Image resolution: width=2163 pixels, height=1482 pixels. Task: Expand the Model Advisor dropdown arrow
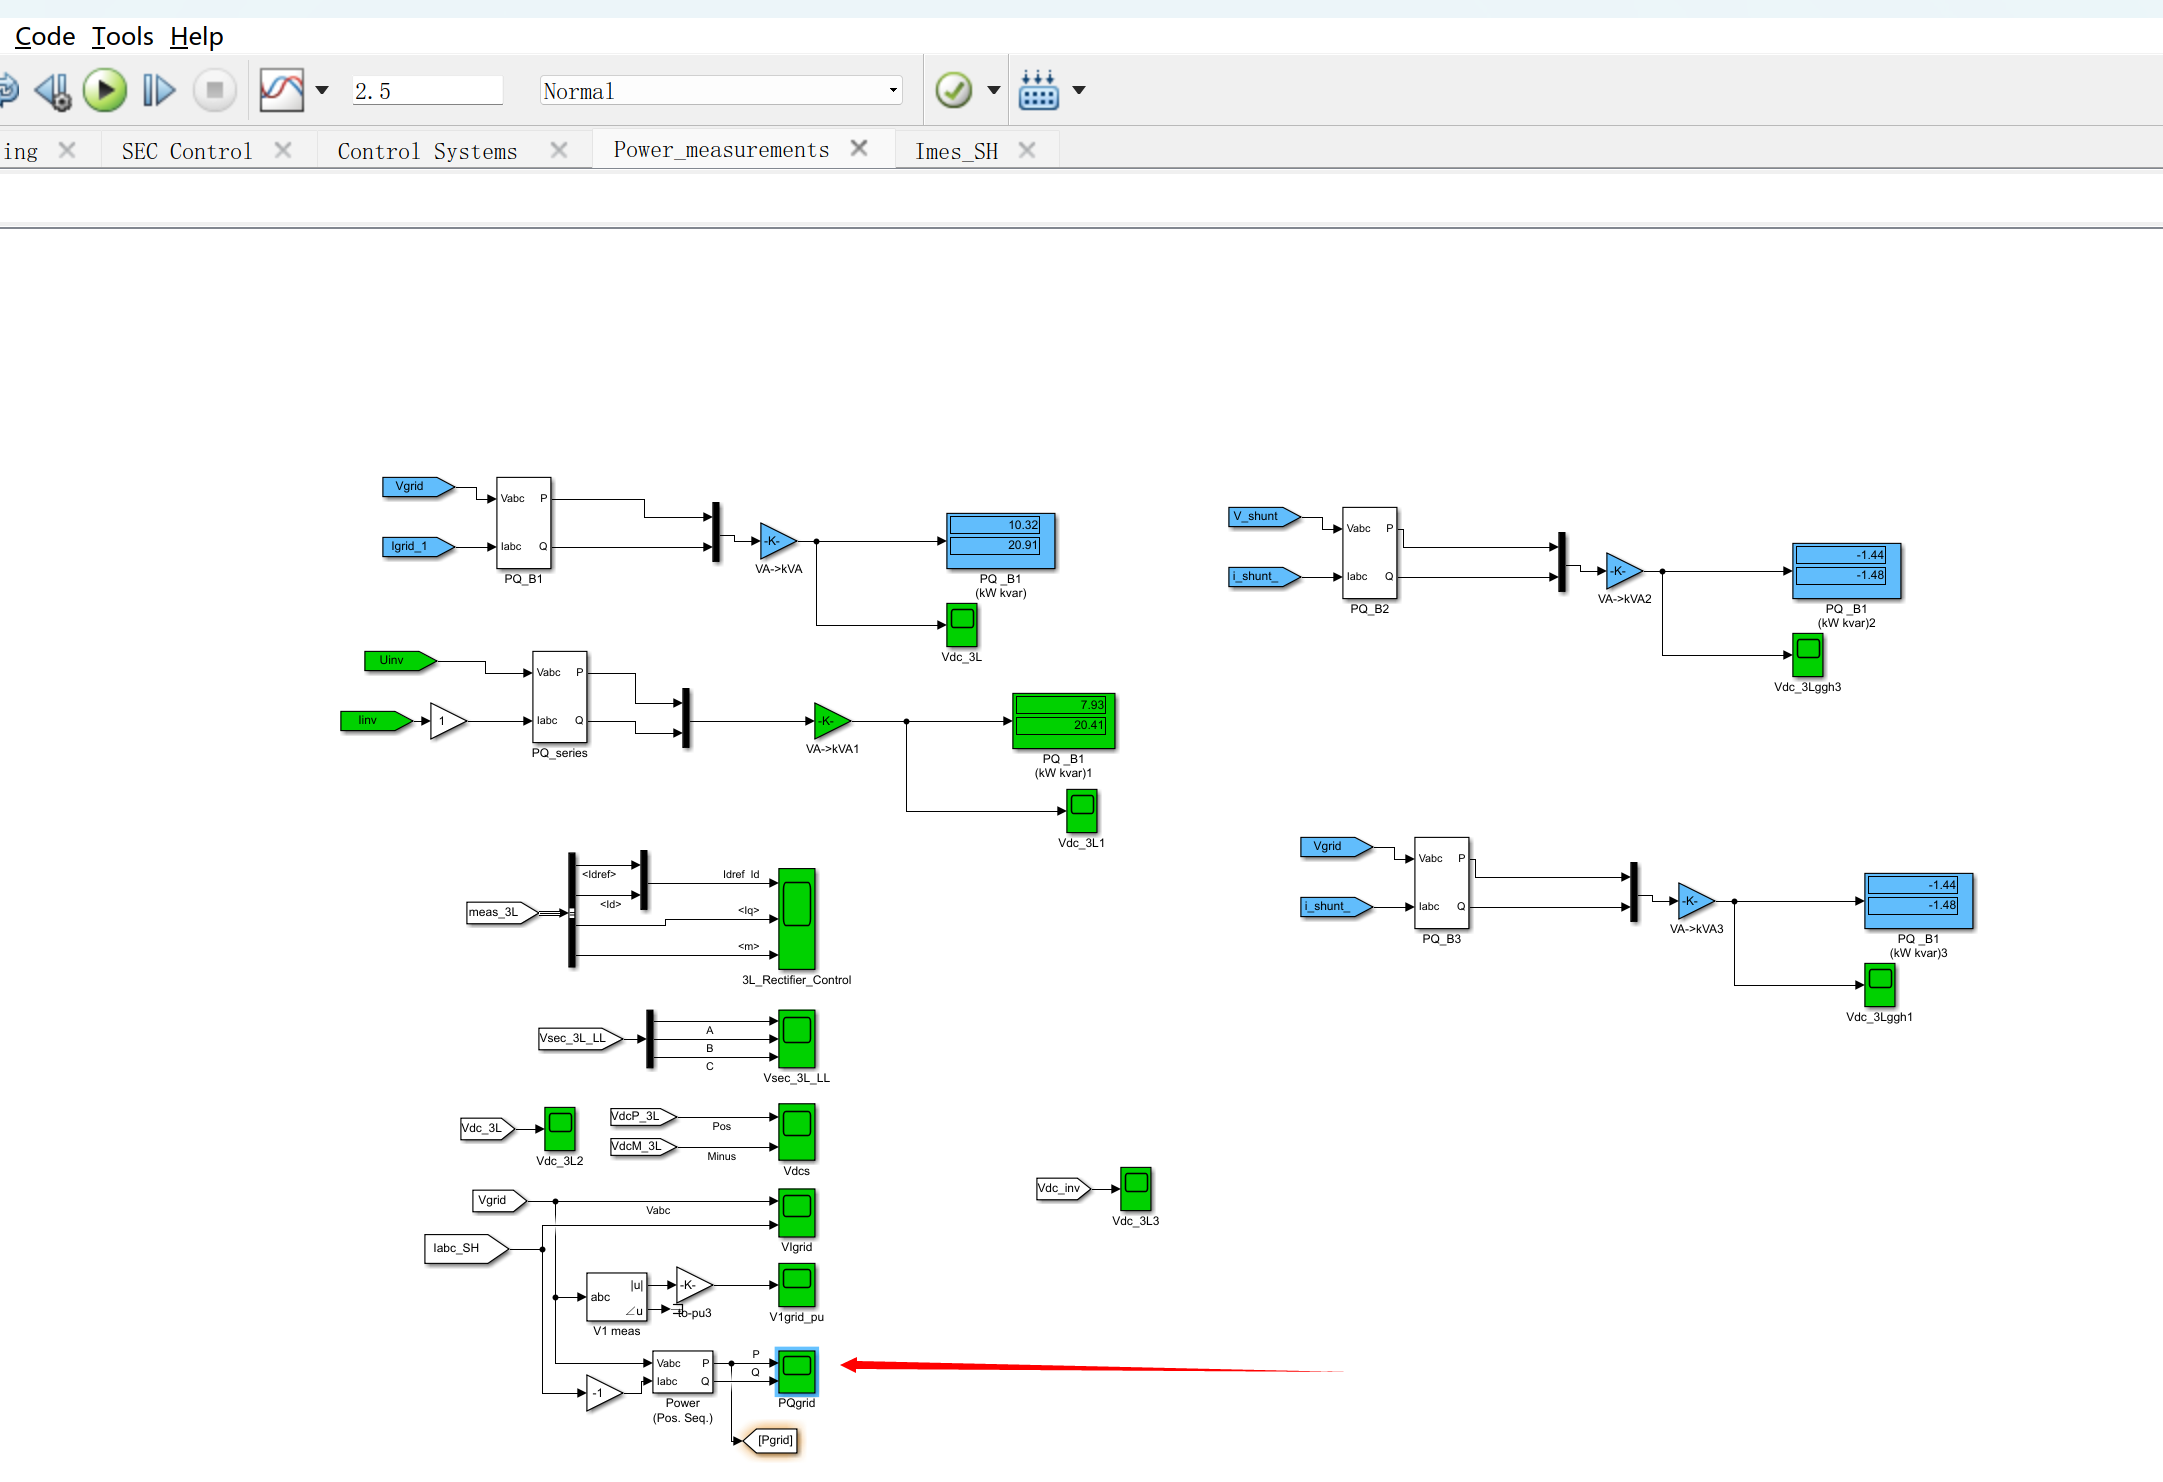pos(993,90)
